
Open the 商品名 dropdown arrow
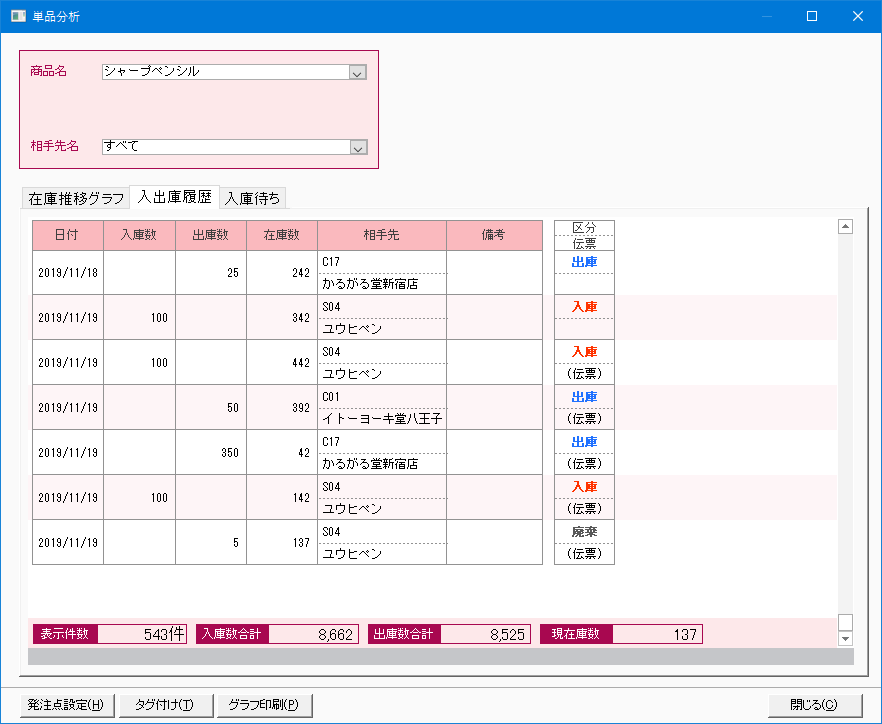(358, 72)
